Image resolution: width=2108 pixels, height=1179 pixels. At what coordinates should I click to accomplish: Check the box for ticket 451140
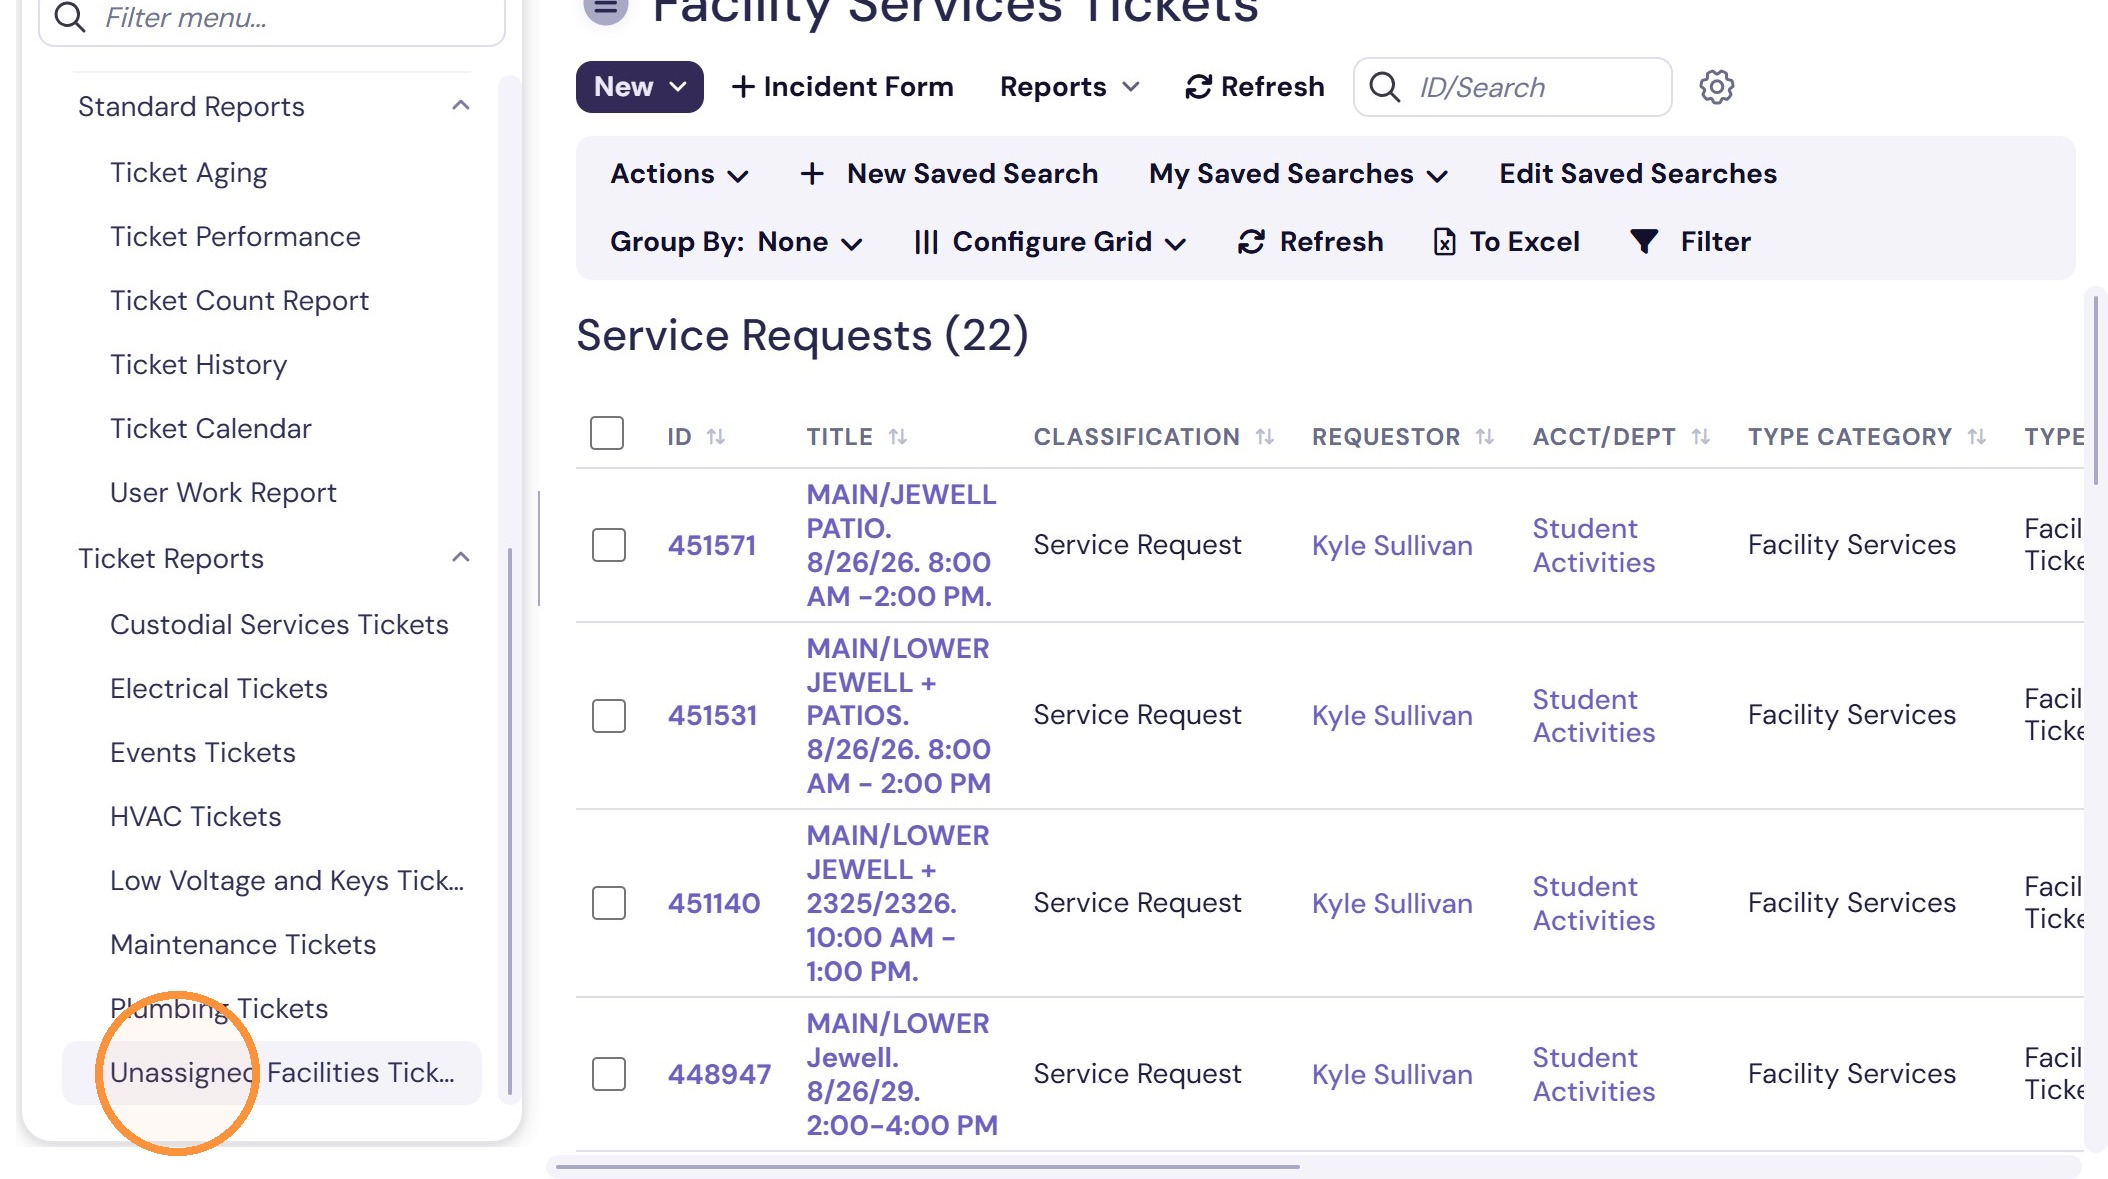pos(609,903)
